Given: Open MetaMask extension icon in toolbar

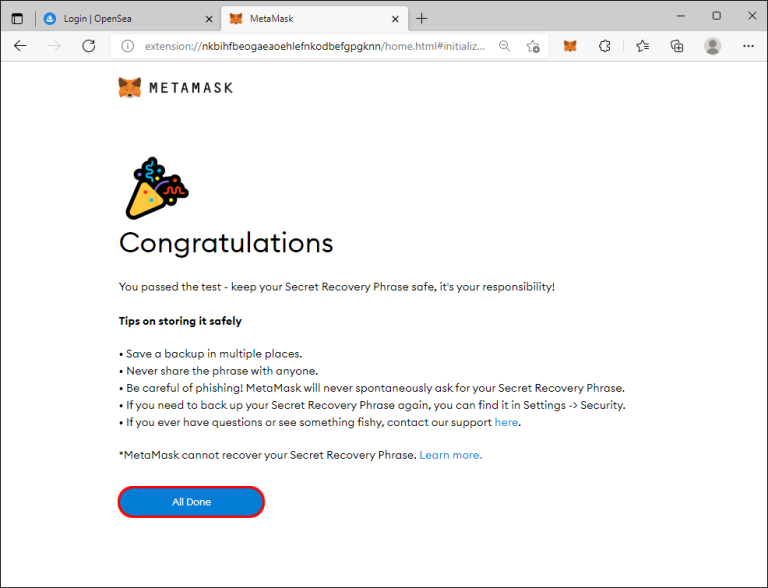Looking at the screenshot, I should pos(570,46).
